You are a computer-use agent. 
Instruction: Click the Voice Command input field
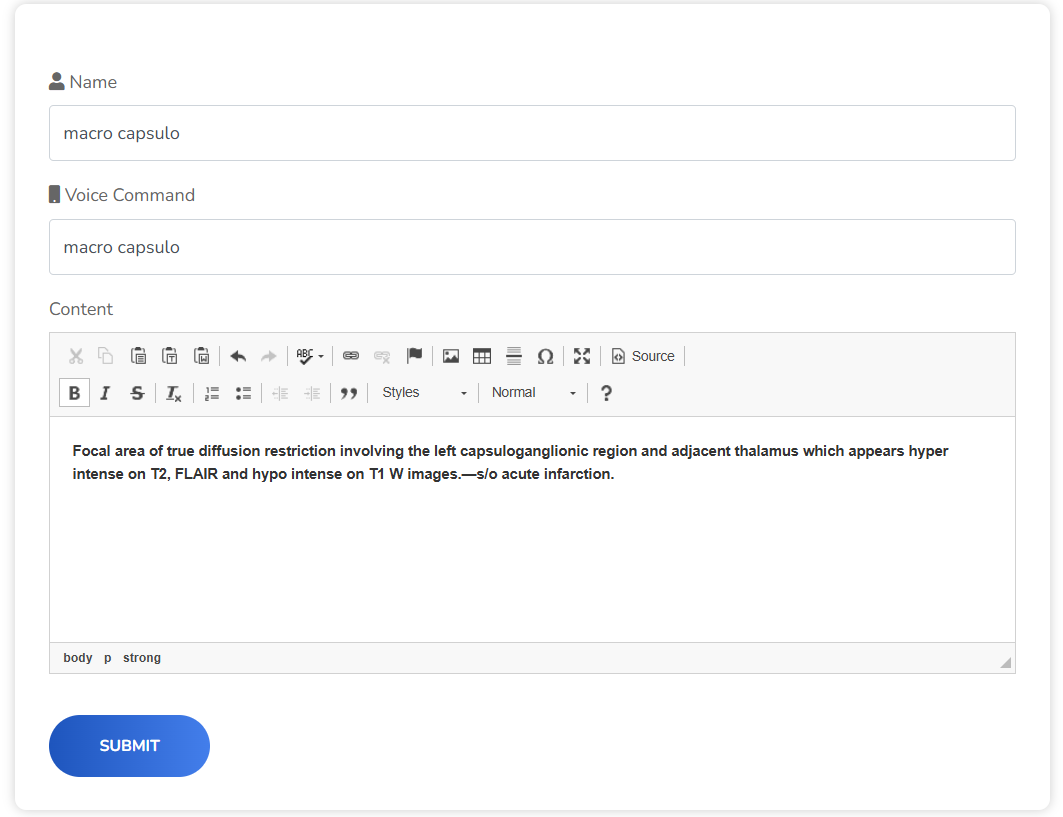[x=532, y=247]
